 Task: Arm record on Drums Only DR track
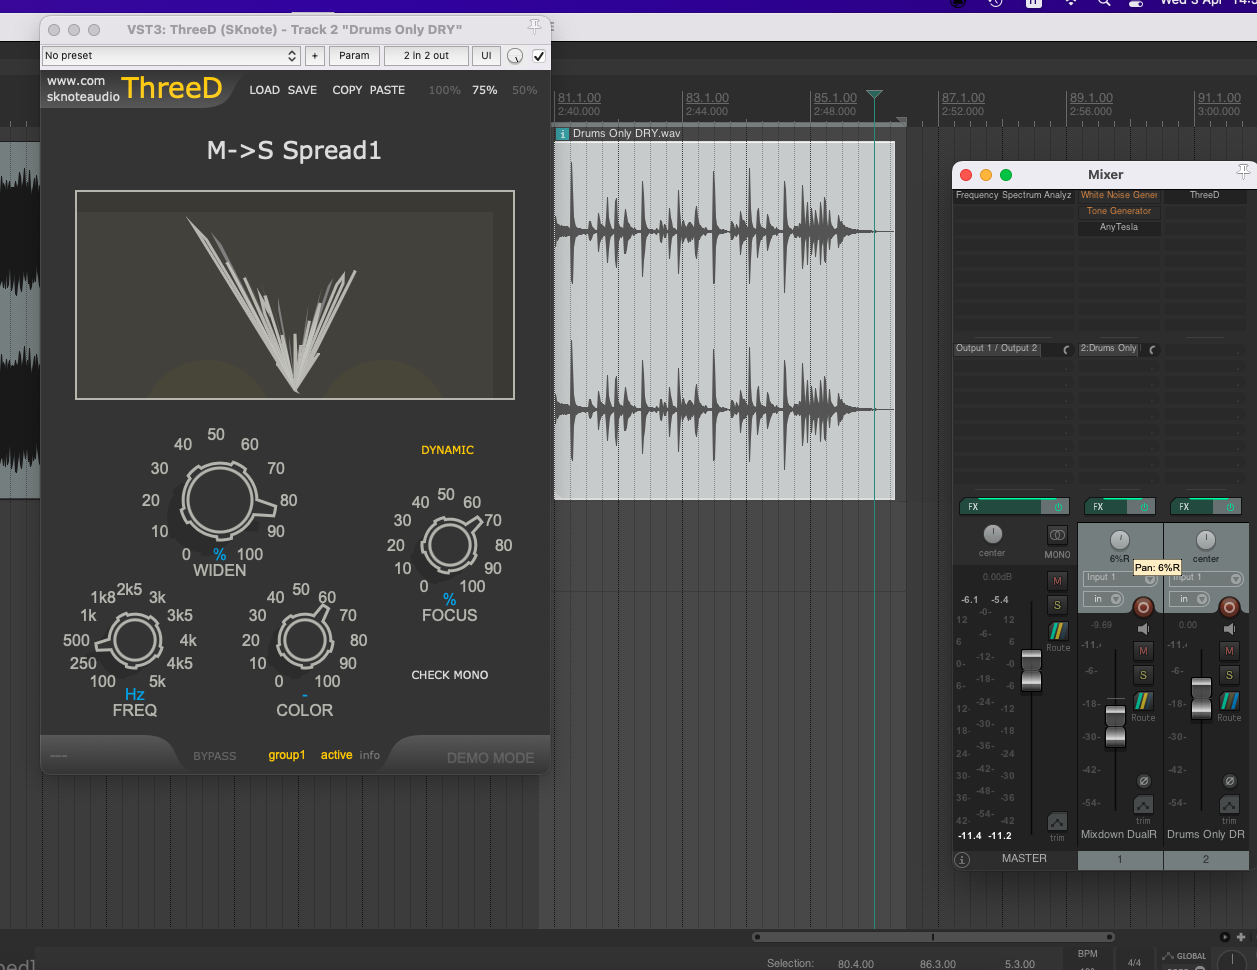[1230, 607]
